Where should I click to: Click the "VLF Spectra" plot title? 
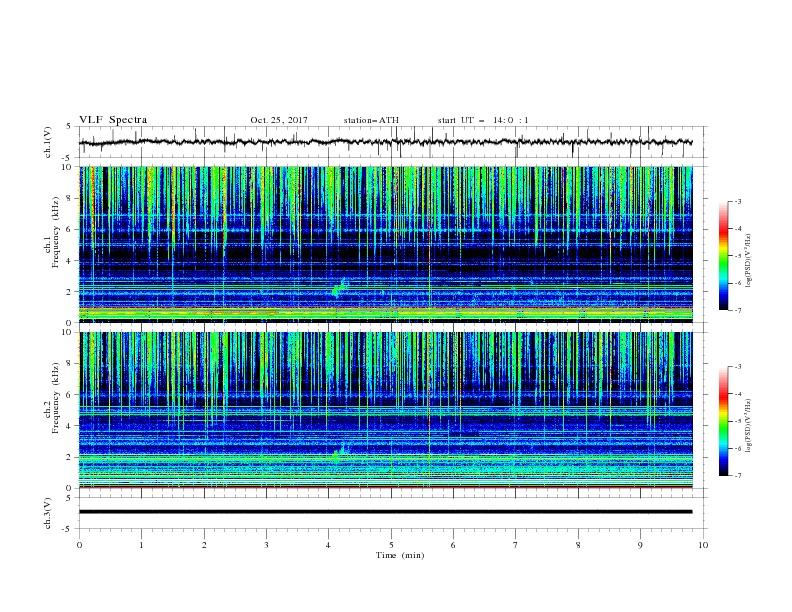click(x=113, y=120)
